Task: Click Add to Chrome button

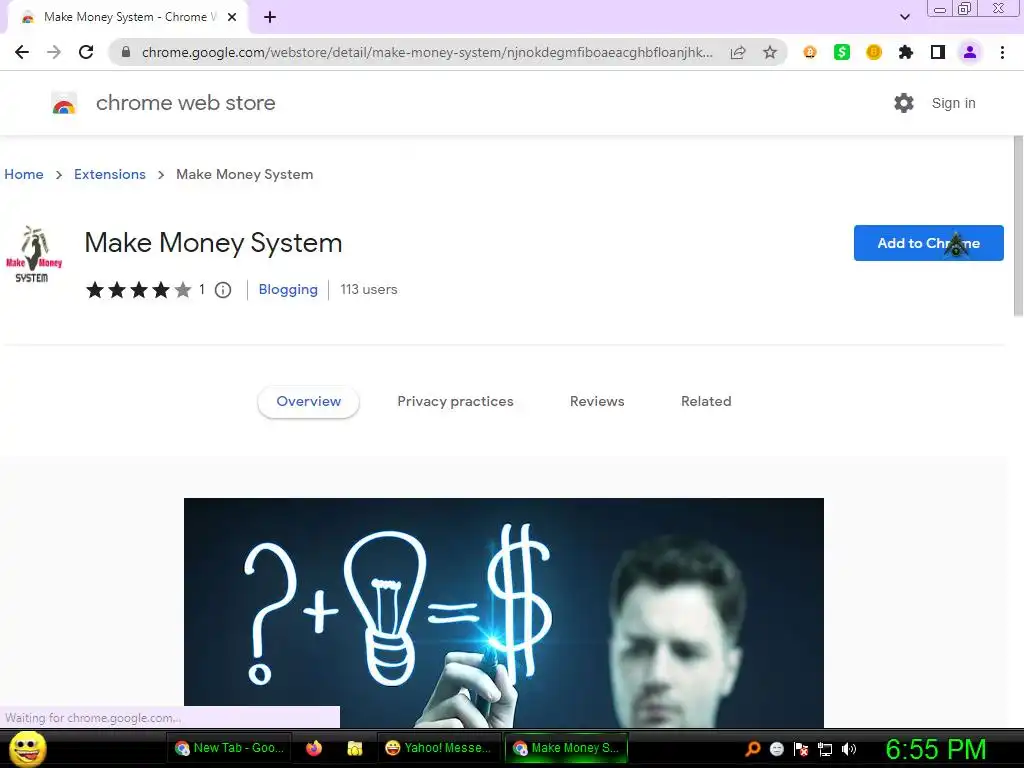Action: pos(929,243)
